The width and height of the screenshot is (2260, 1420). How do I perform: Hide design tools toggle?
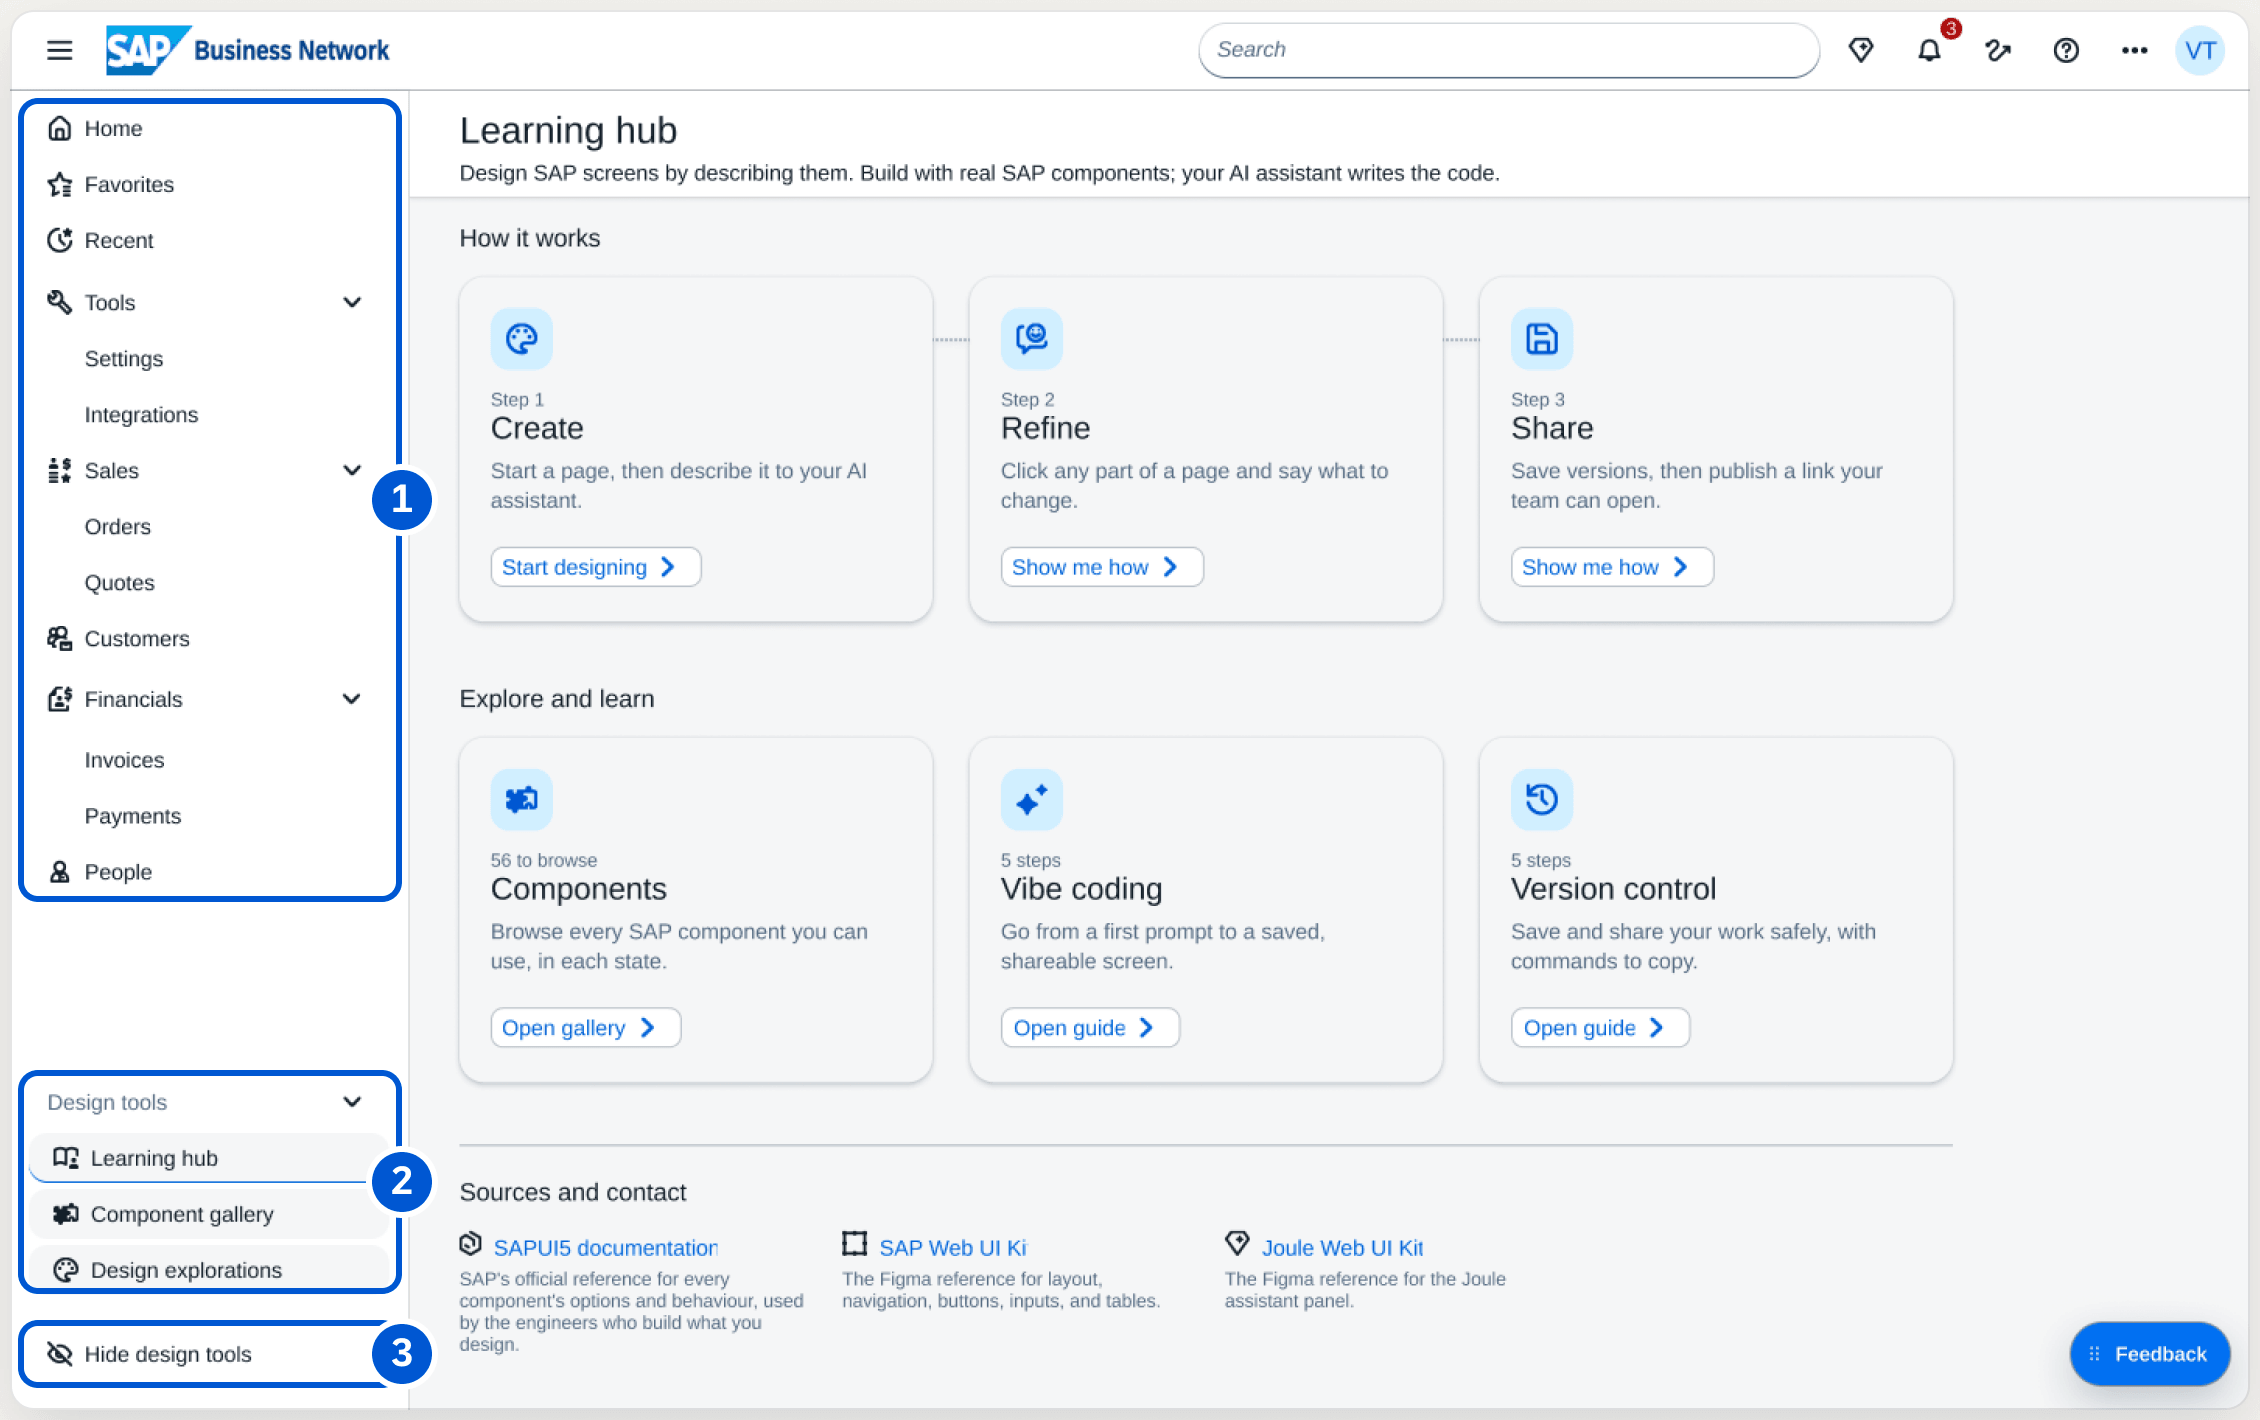coord(210,1354)
